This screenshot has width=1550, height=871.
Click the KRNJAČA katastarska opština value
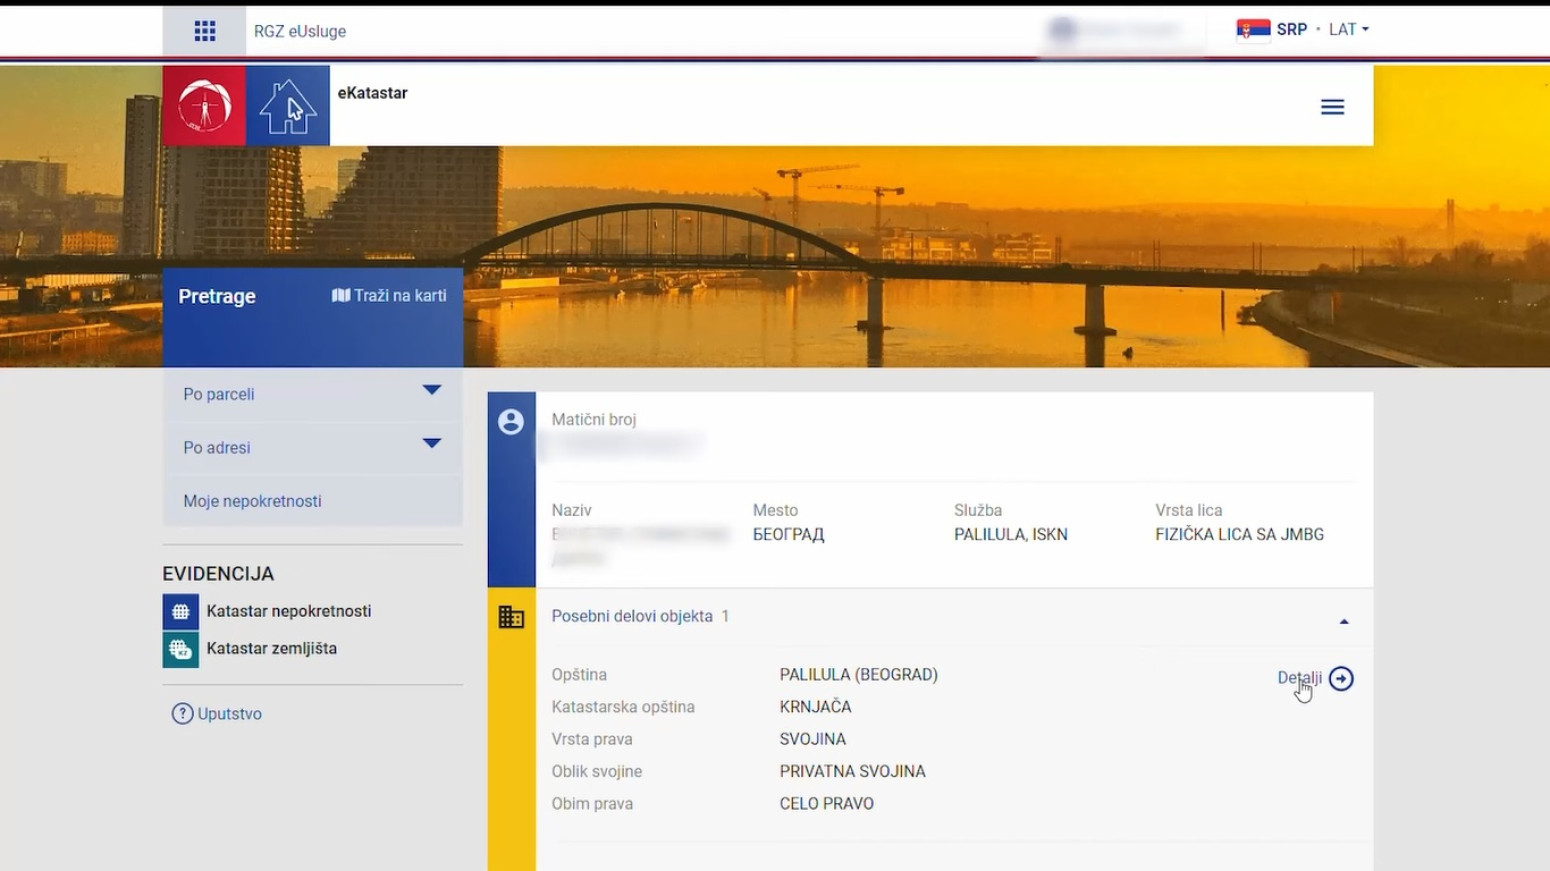pos(815,706)
